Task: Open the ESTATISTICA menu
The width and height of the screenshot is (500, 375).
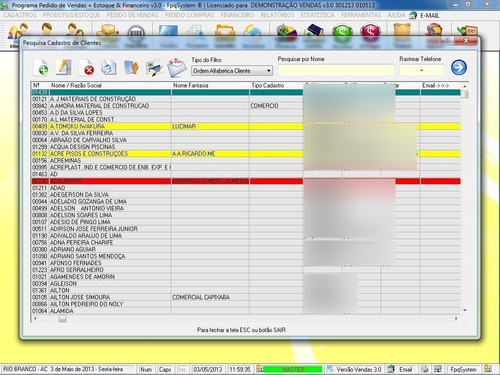Action: click(317, 15)
